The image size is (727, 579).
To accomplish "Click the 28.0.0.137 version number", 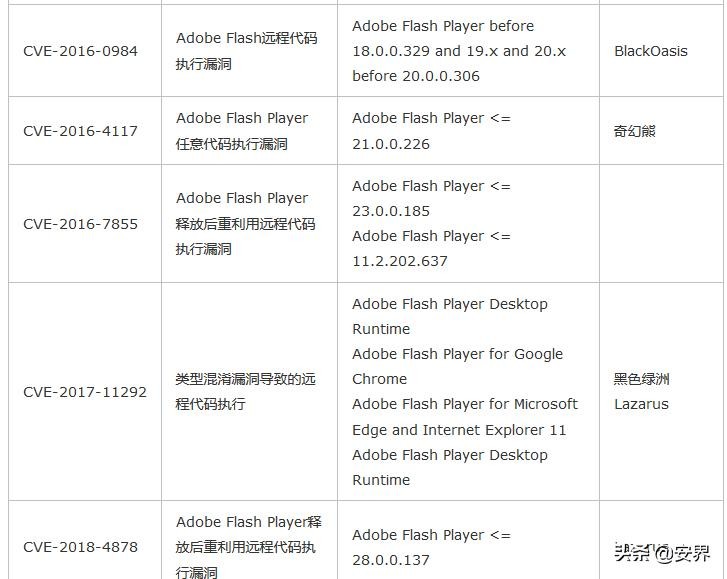I will (391, 560).
